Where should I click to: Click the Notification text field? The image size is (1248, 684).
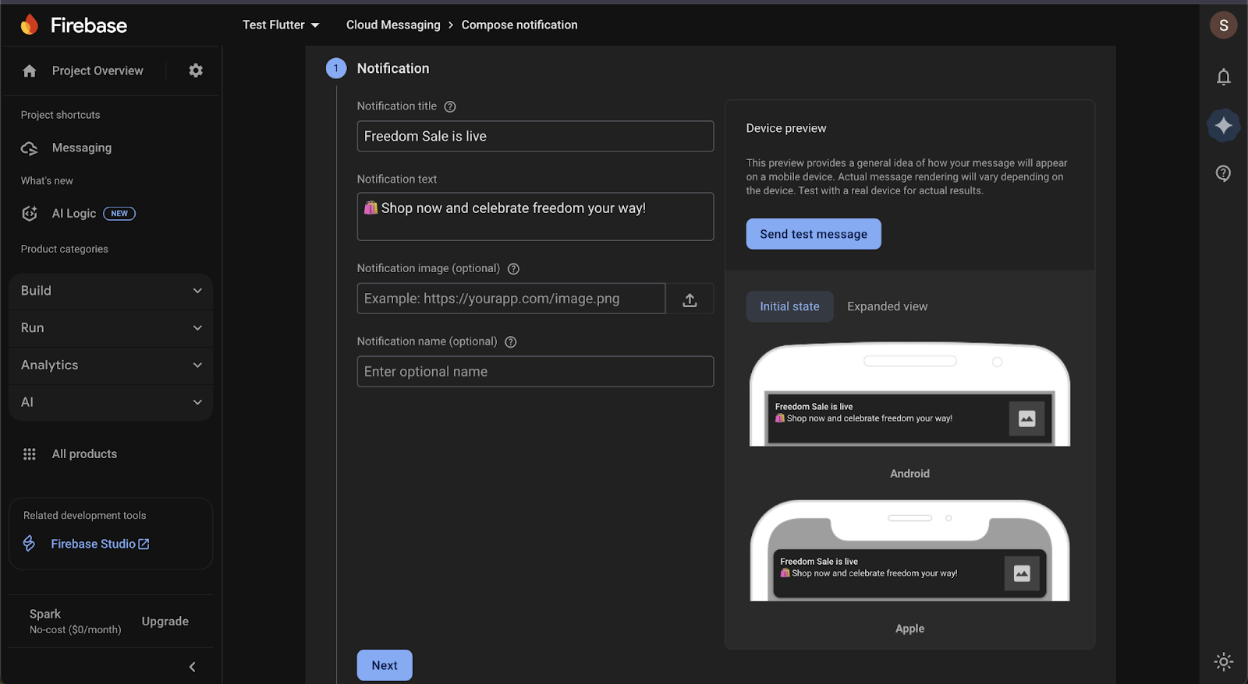(535, 216)
